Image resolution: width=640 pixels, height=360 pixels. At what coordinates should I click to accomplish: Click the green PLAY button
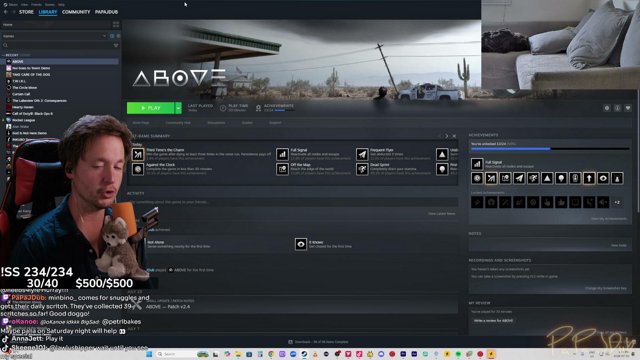[151, 108]
